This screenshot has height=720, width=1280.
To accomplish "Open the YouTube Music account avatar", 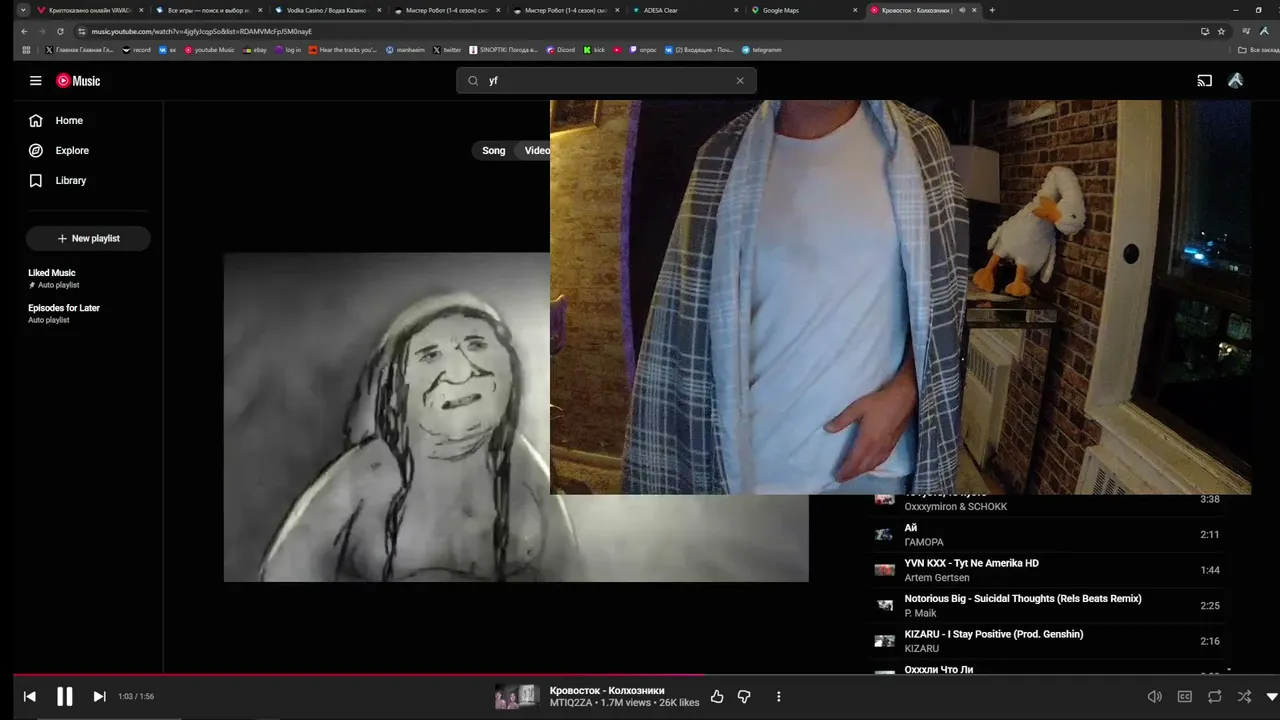I will pyautogui.click(x=1236, y=81).
